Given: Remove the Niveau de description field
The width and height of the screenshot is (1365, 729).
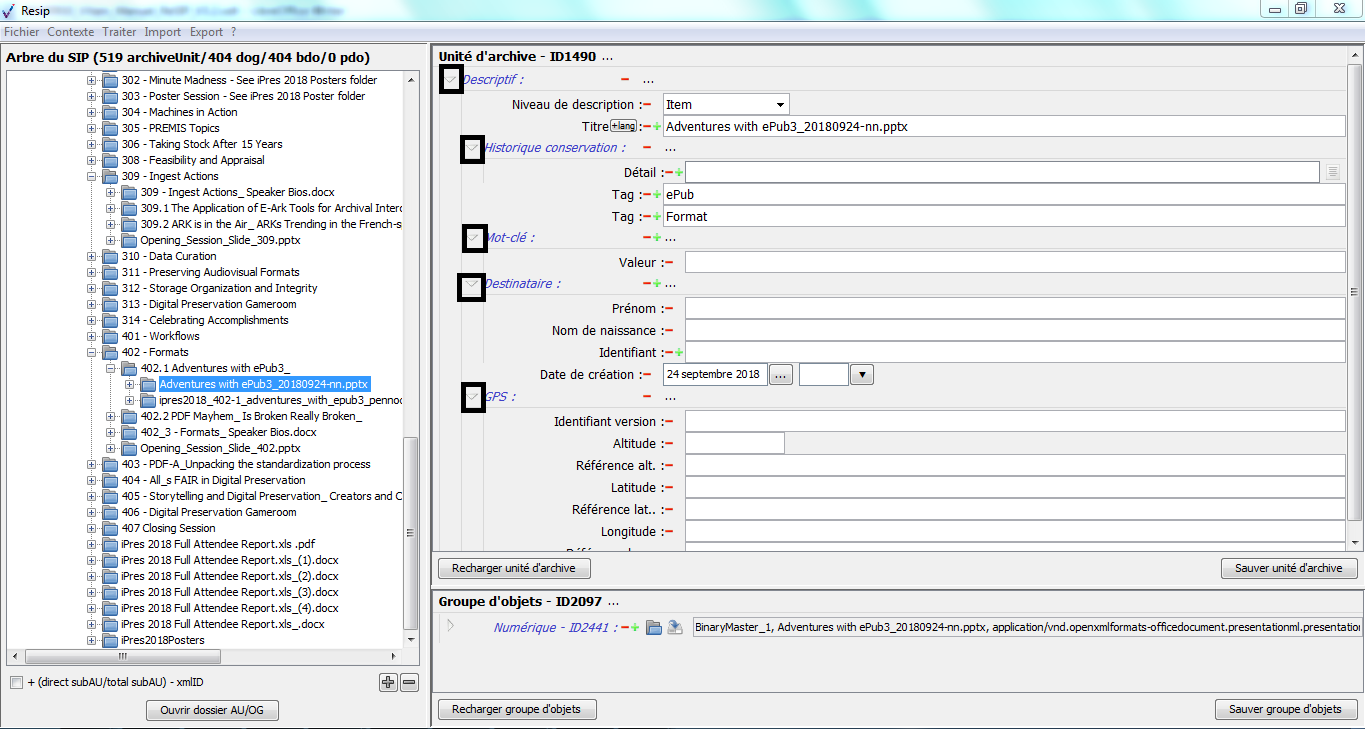Looking at the screenshot, I should coord(647,105).
